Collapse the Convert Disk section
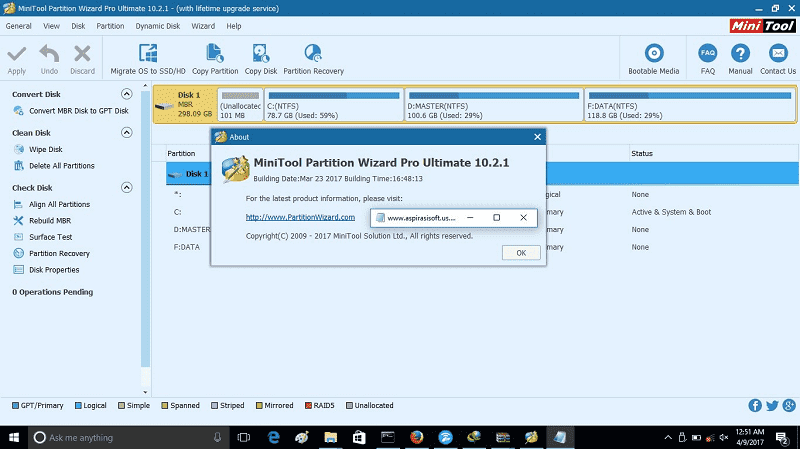Screen dimensions: 800x449 tap(127, 94)
